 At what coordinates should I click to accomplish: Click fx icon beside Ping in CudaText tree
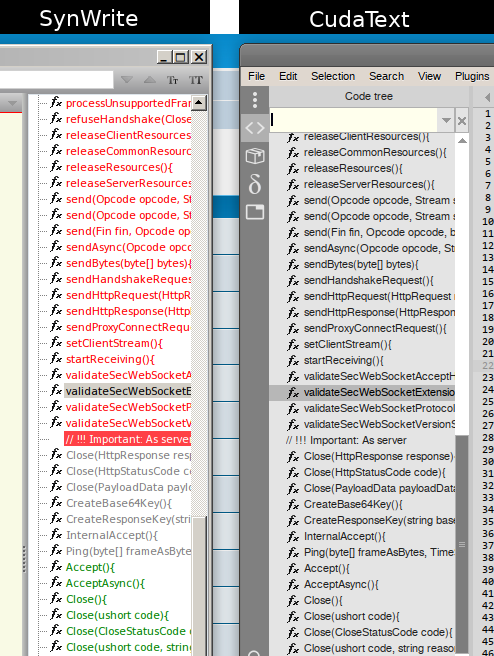293,553
